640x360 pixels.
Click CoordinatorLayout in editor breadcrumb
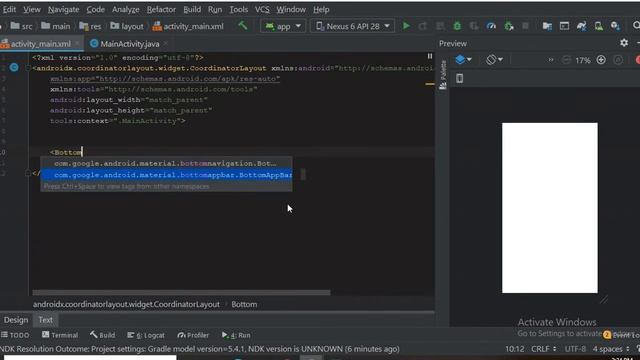click(x=126, y=304)
